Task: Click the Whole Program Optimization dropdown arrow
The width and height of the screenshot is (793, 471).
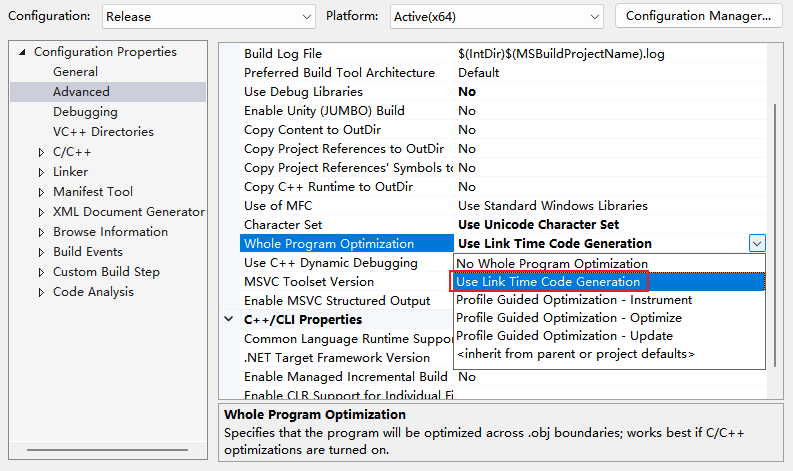Action: tap(757, 243)
